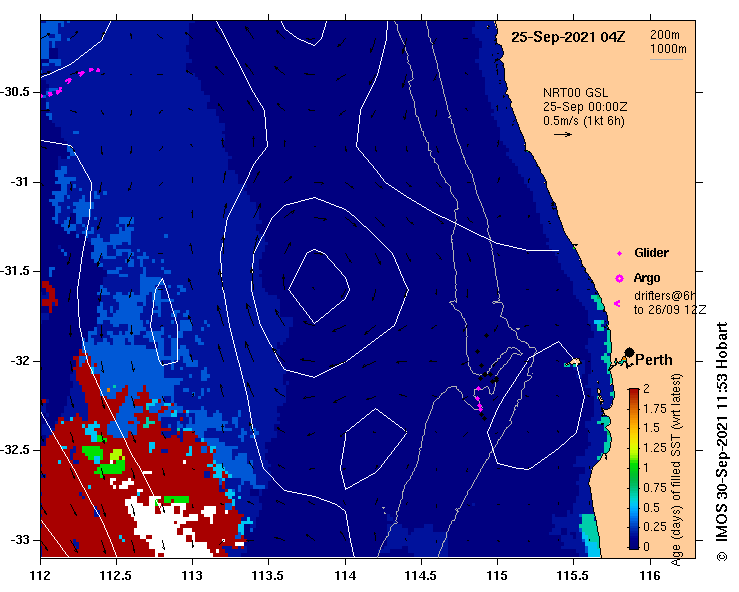Click the latitude axis label -32.5
The image size is (739, 592).
pos(15,450)
